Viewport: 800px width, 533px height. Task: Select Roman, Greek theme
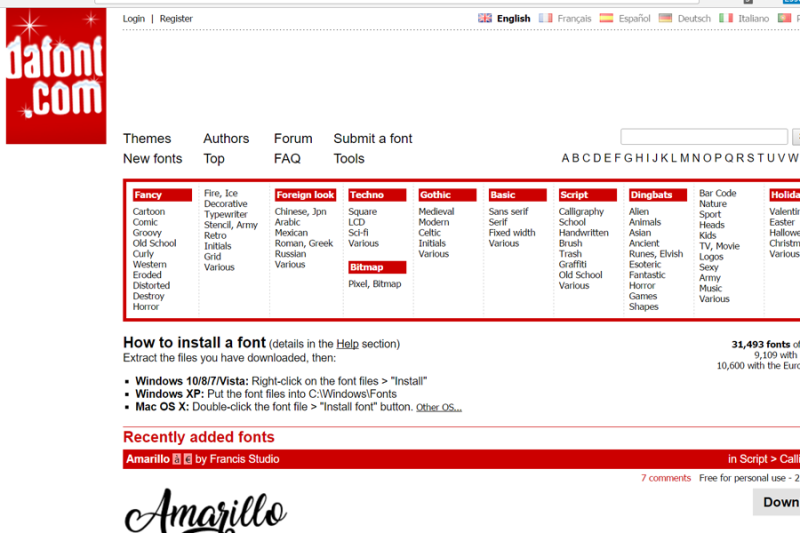(x=304, y=243)
